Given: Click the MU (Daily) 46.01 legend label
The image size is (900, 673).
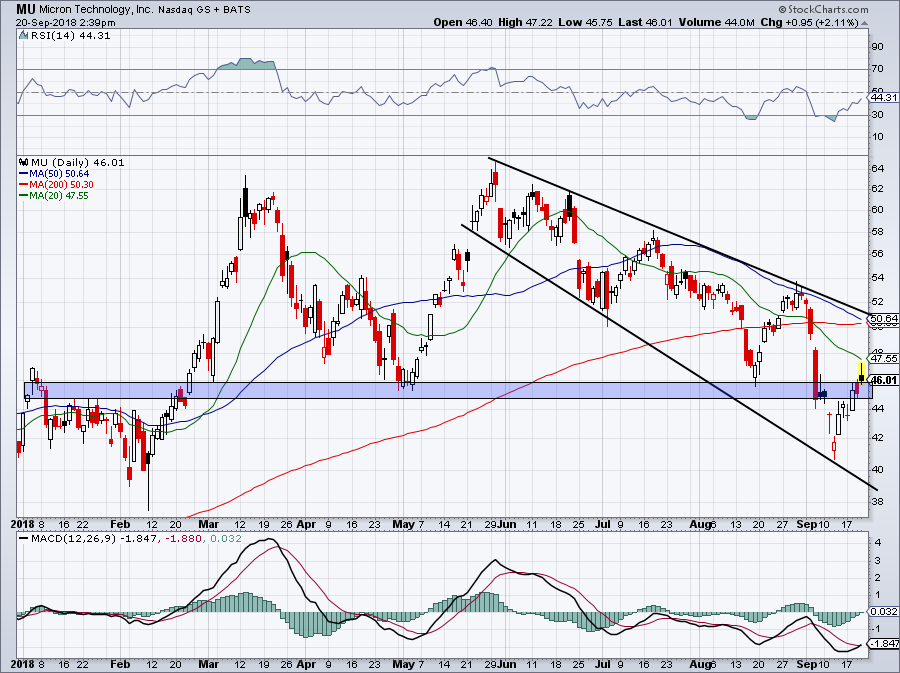Looking at the screenshot, I should point(76,162).
